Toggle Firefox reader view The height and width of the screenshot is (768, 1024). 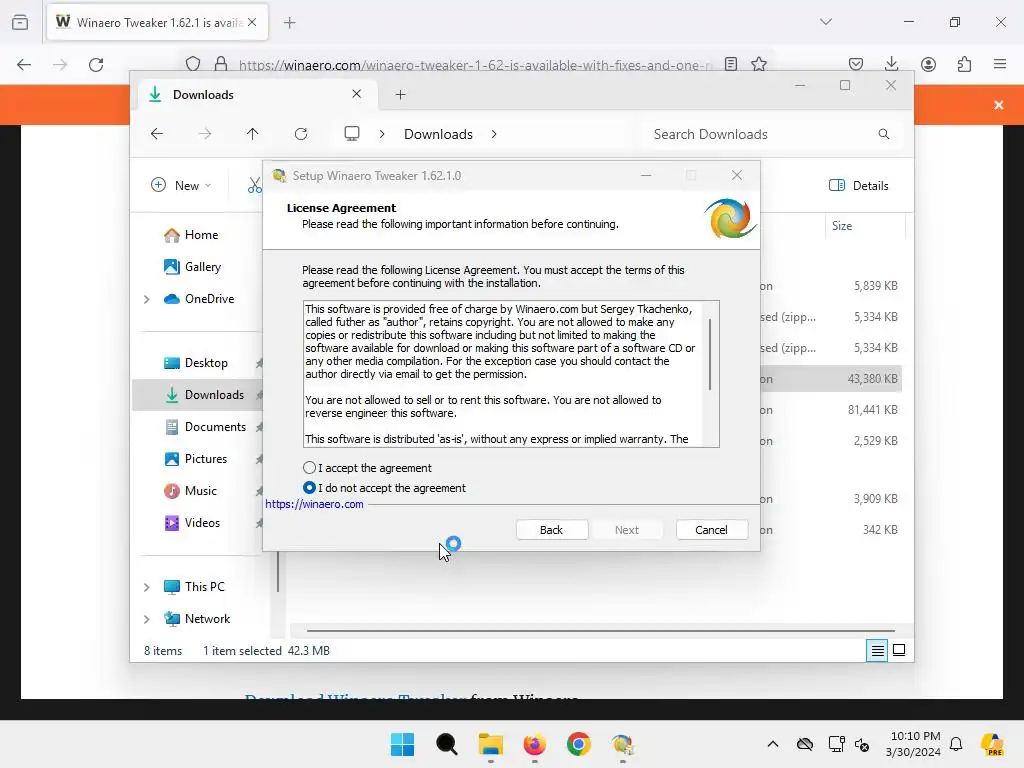[x=731, y=64]
